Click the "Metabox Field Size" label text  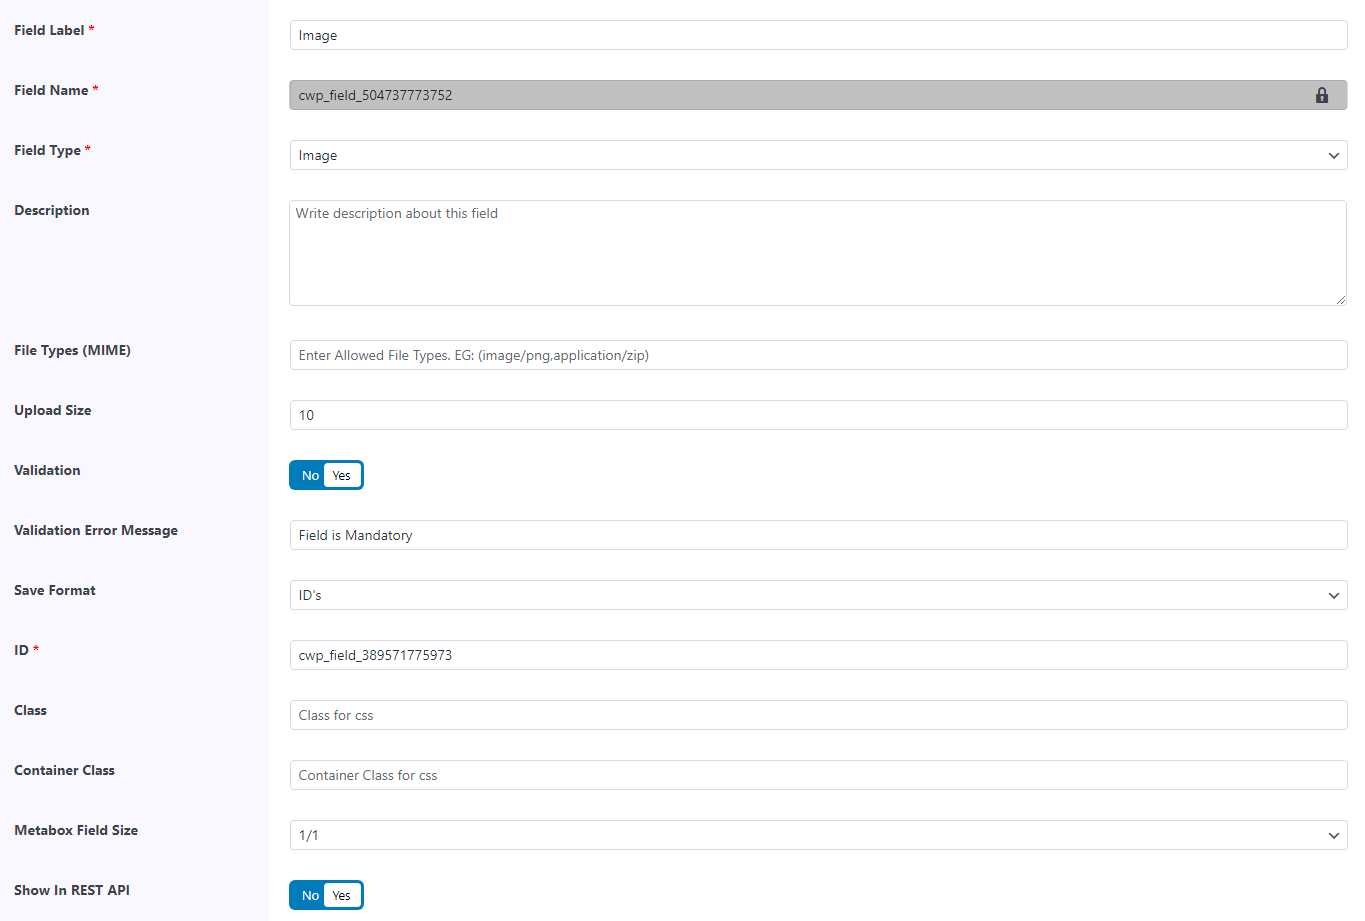click(x=76, y=830)
